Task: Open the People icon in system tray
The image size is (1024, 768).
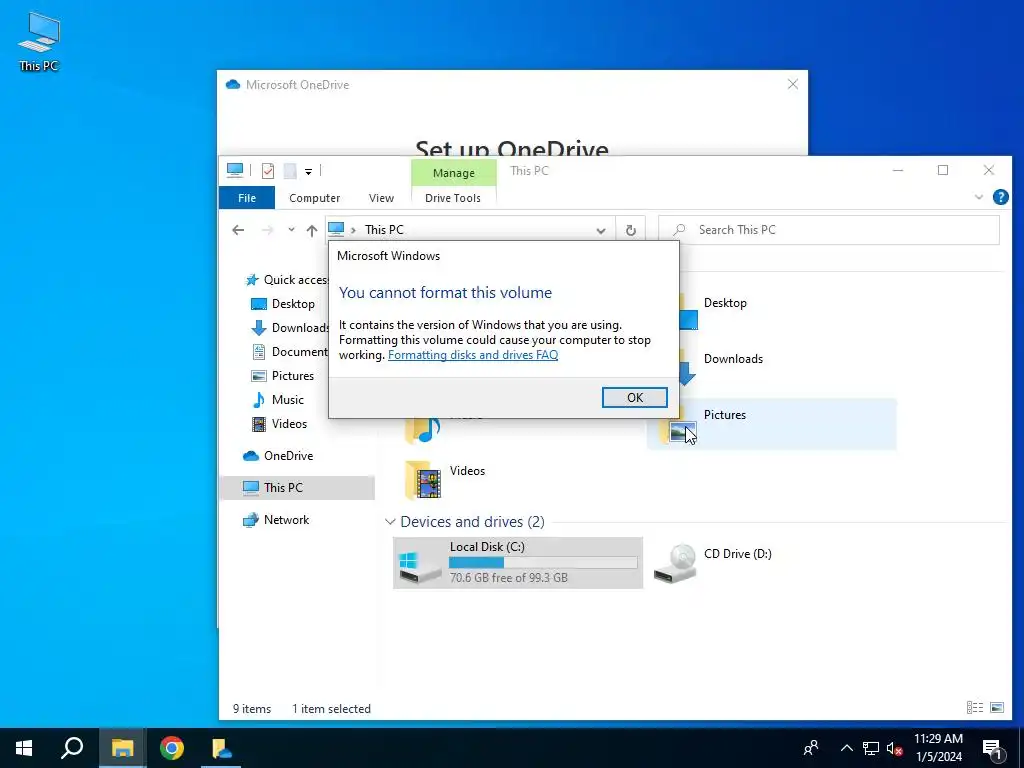Action: tap(810, 748)
